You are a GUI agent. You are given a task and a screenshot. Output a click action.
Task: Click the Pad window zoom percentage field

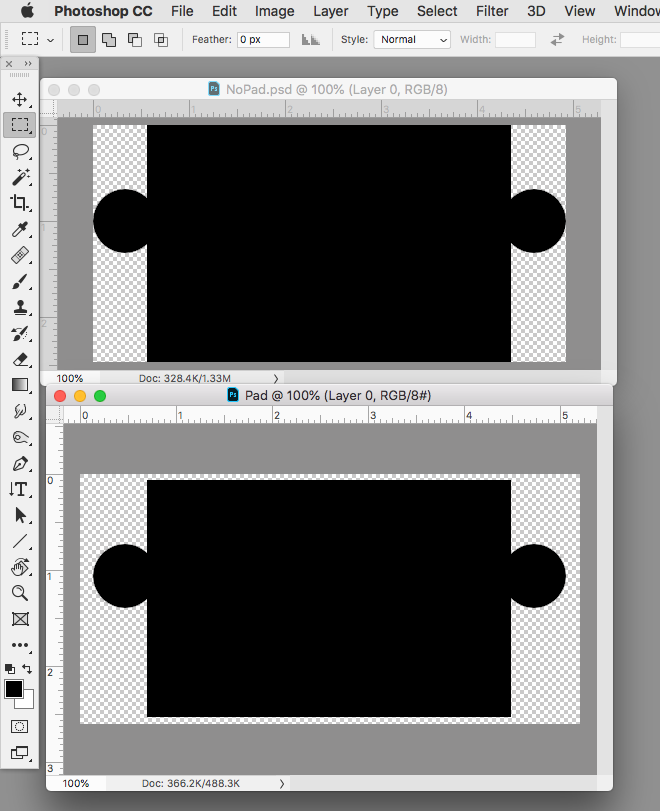76,784
